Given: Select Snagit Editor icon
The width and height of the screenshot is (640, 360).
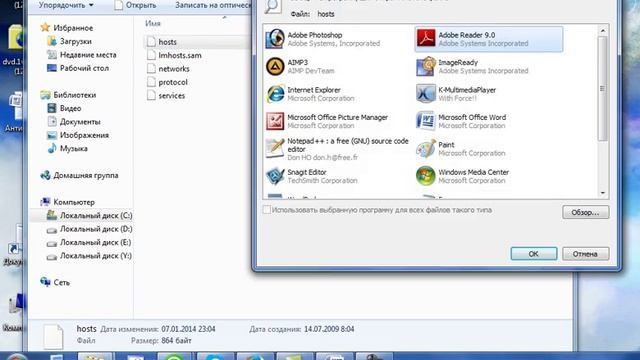Looking at the screenshot, I should coord(275,176).
